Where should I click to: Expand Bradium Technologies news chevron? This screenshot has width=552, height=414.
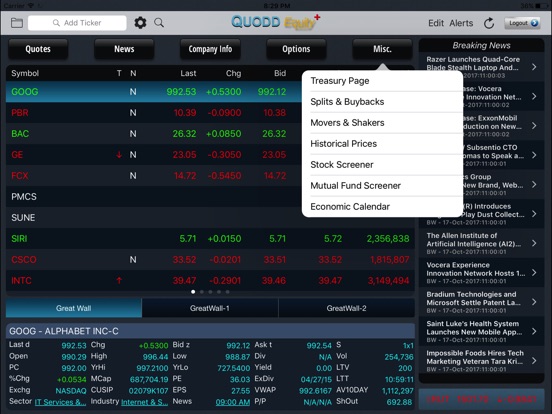(534, 302)
